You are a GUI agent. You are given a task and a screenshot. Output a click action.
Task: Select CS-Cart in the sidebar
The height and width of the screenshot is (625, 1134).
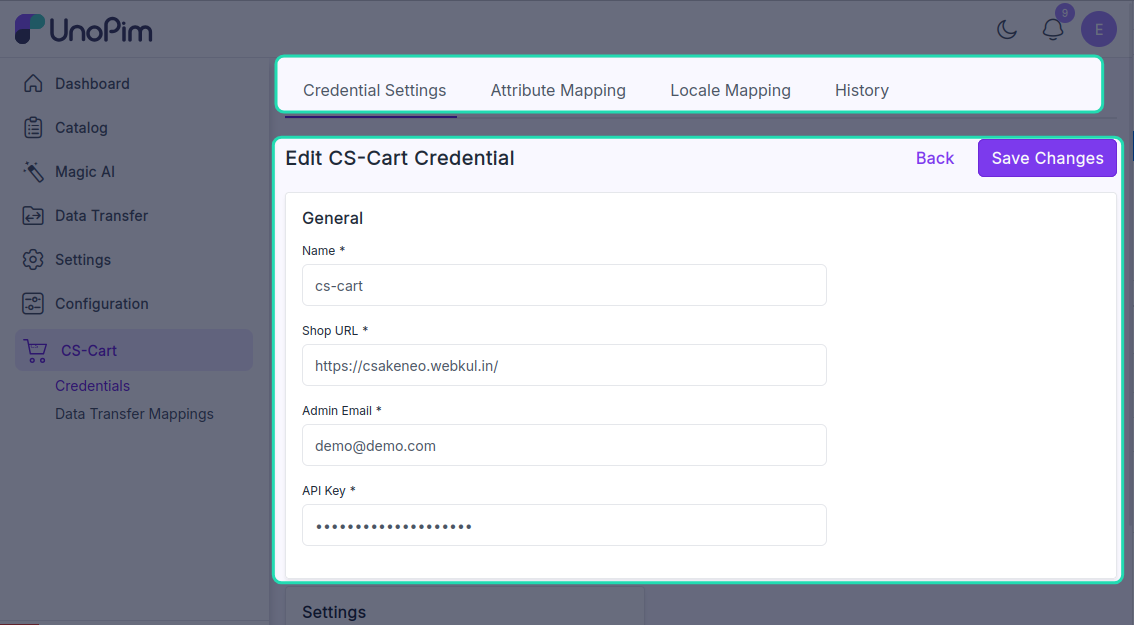pos(134,350)
